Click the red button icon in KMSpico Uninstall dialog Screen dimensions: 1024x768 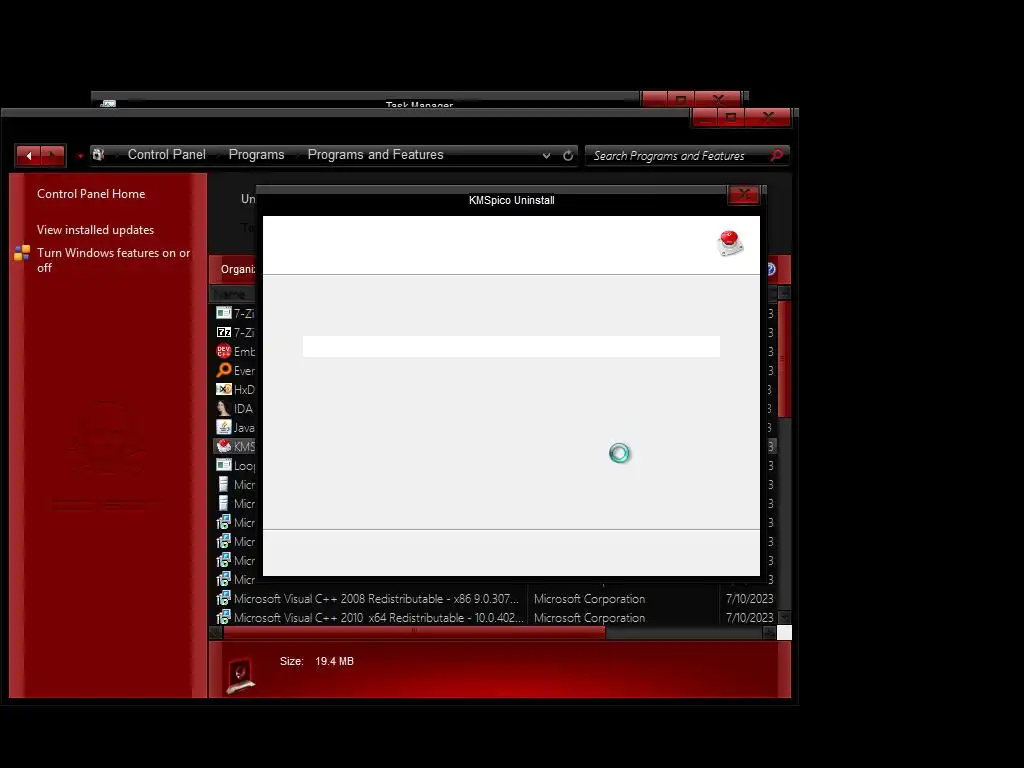pos(729,243)
